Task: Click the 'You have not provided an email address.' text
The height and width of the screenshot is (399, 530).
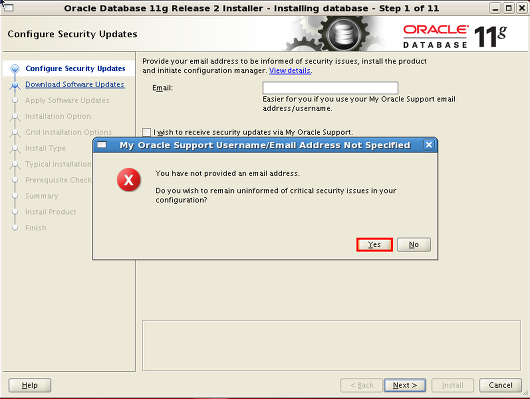Action: (227, 173)
